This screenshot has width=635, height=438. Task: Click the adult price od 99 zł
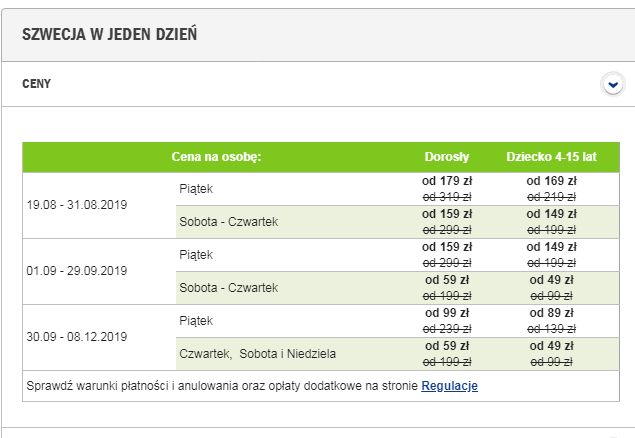click(447, 313)
